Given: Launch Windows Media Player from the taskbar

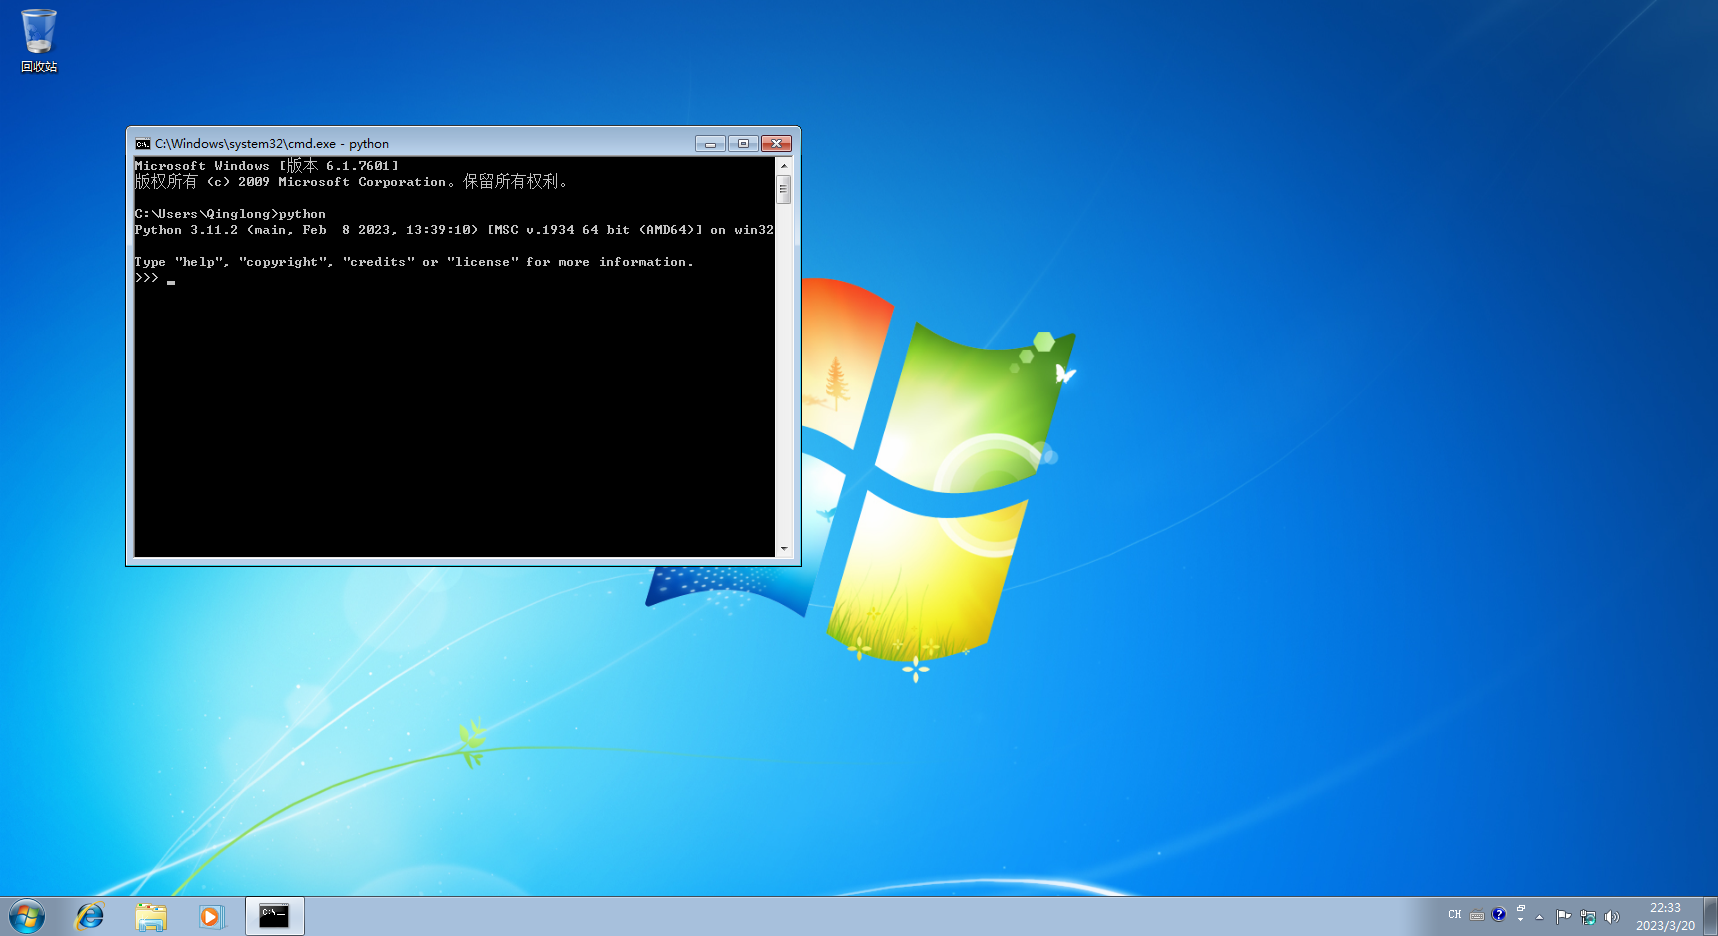Looking at the screenshot, I should coord(211,916).
